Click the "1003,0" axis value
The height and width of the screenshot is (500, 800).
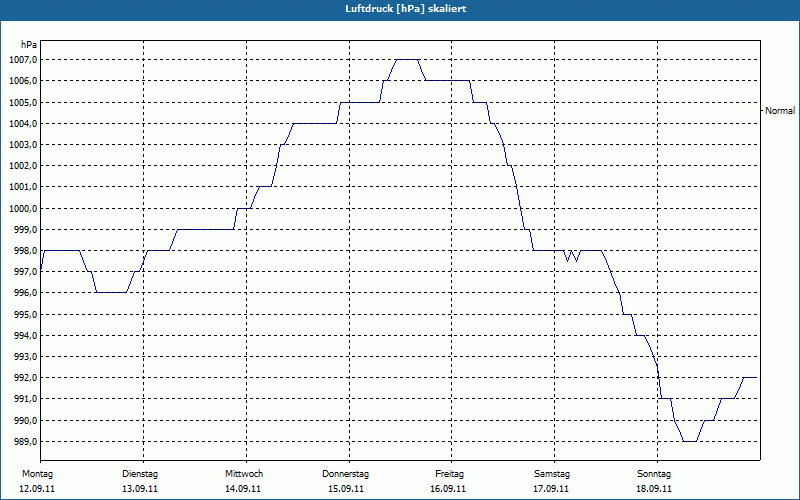(x=23, y=145)
